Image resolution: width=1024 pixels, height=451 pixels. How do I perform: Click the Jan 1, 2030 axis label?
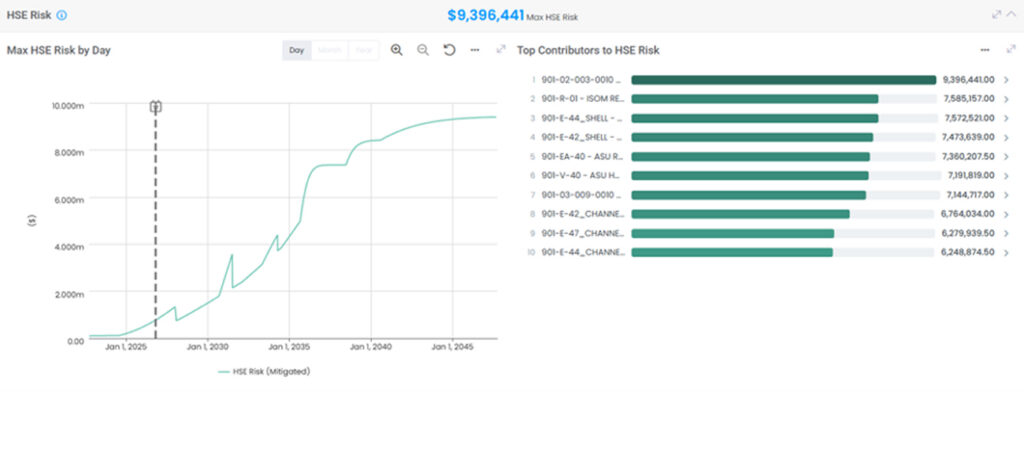pyautogui.click(x=208, y=347)
